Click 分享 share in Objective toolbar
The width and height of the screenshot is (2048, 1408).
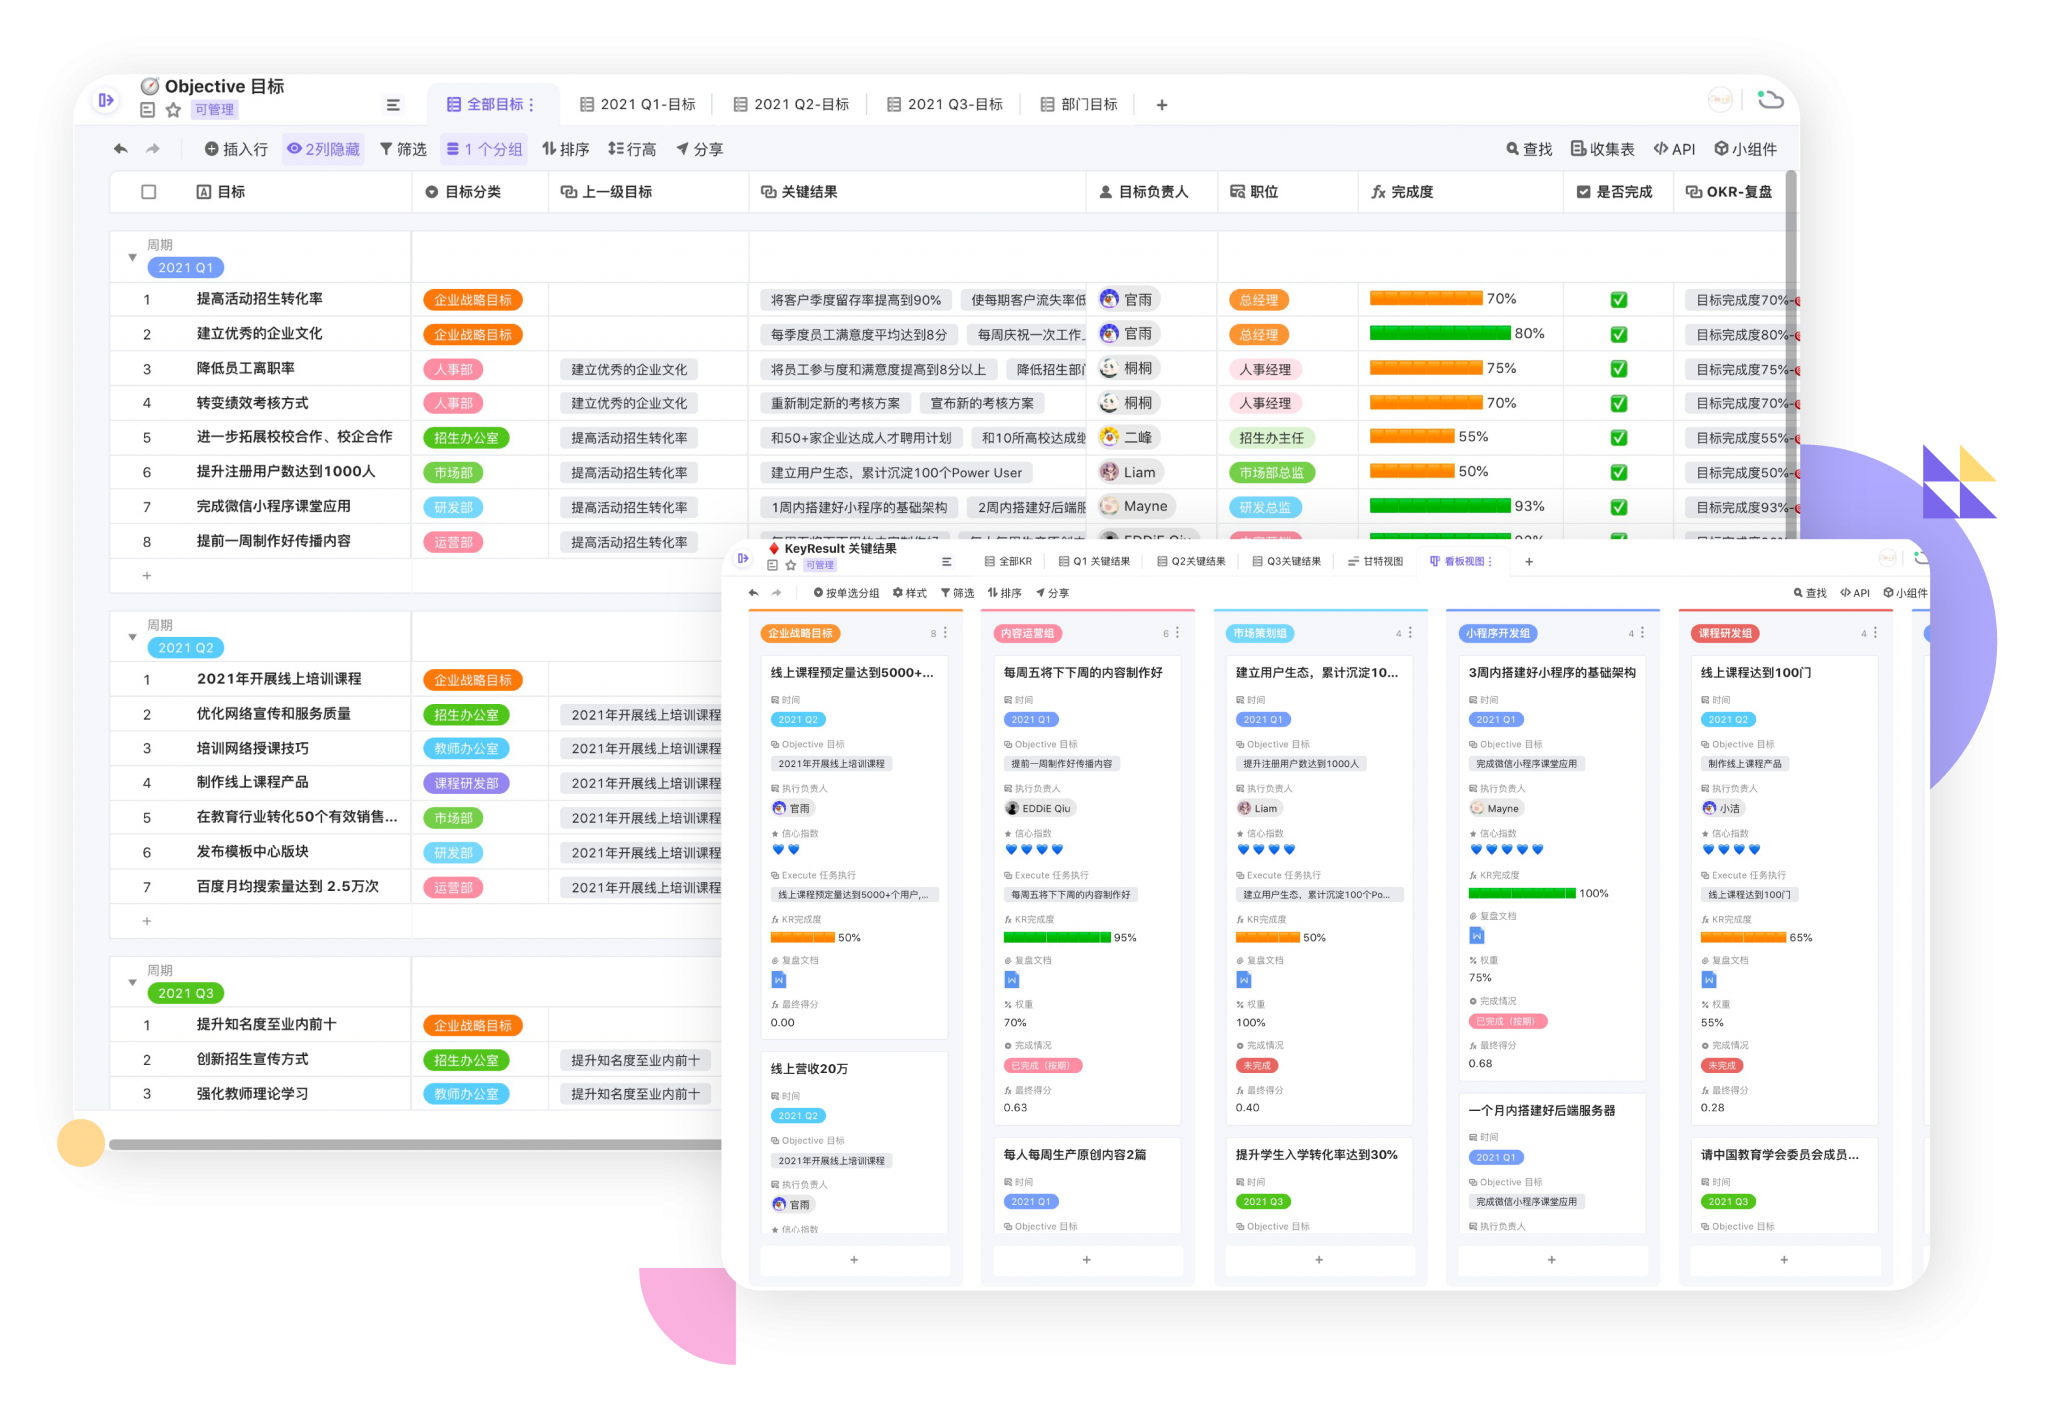coord(700,149)
